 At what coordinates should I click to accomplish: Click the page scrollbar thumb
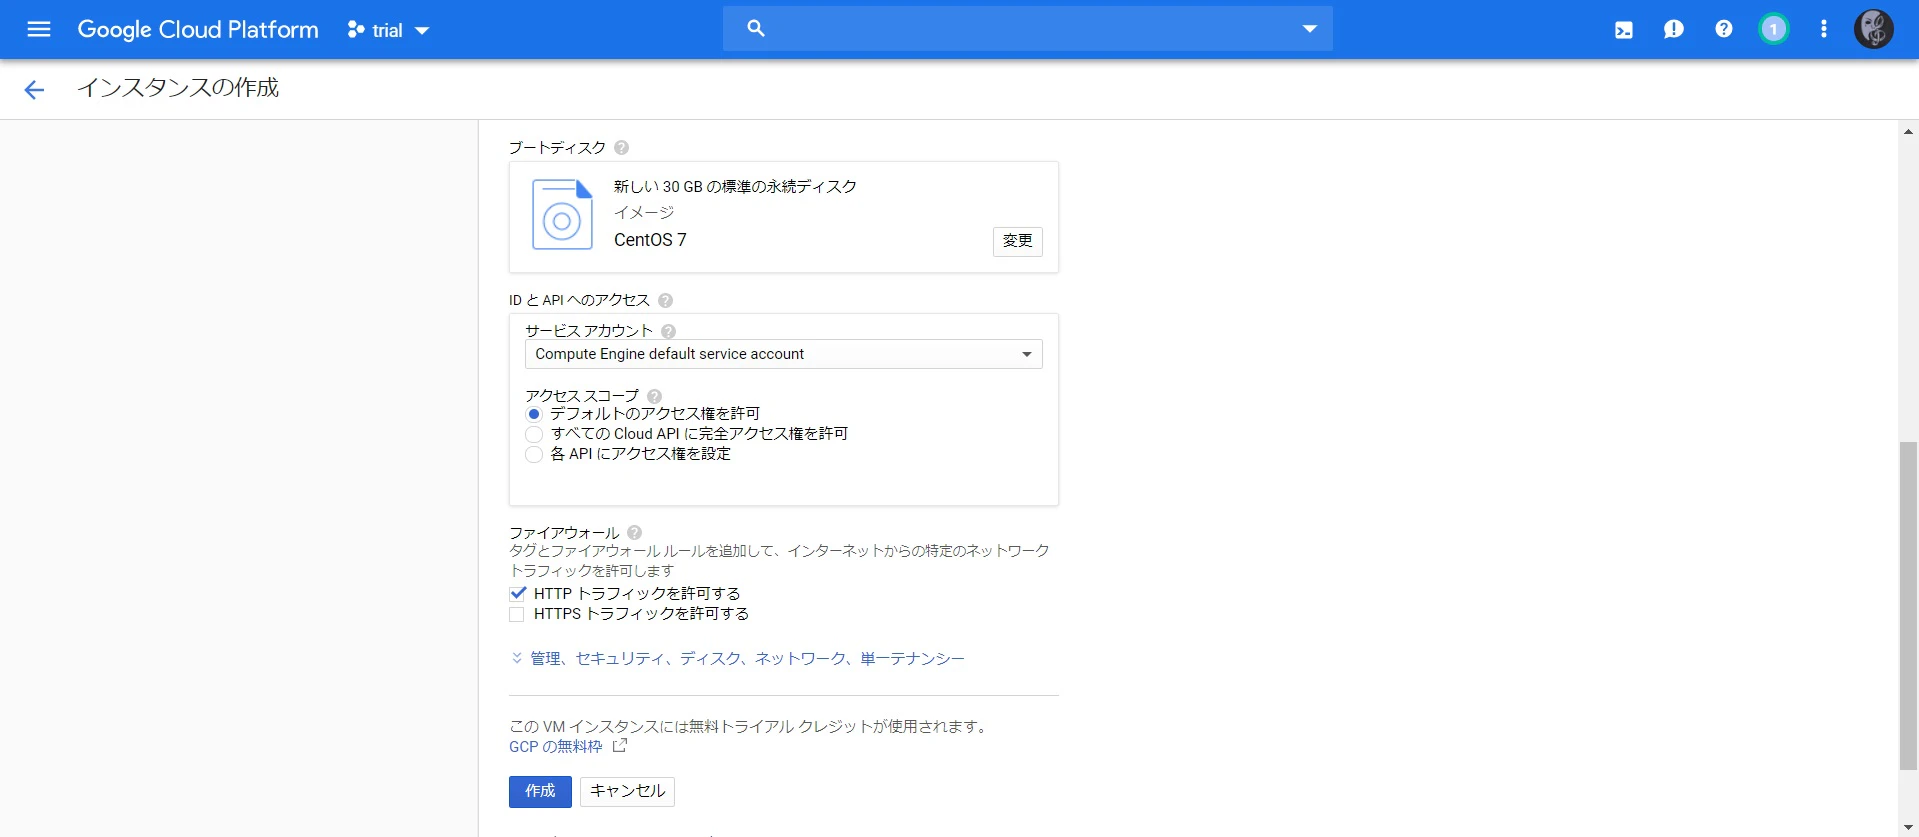click(x=1908, y=605)
